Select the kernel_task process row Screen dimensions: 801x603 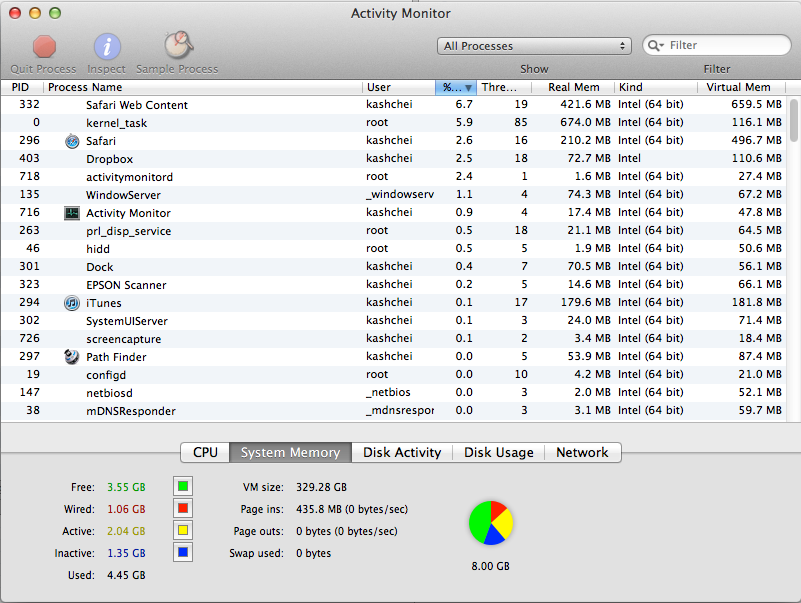tap(393, 123)
